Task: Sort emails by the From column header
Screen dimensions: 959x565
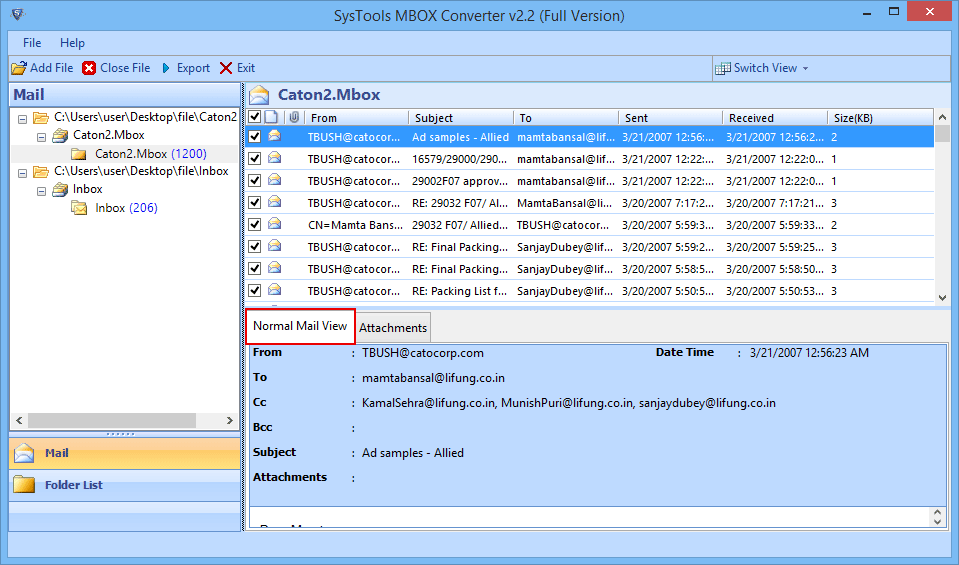Action: tap(356, 118)
